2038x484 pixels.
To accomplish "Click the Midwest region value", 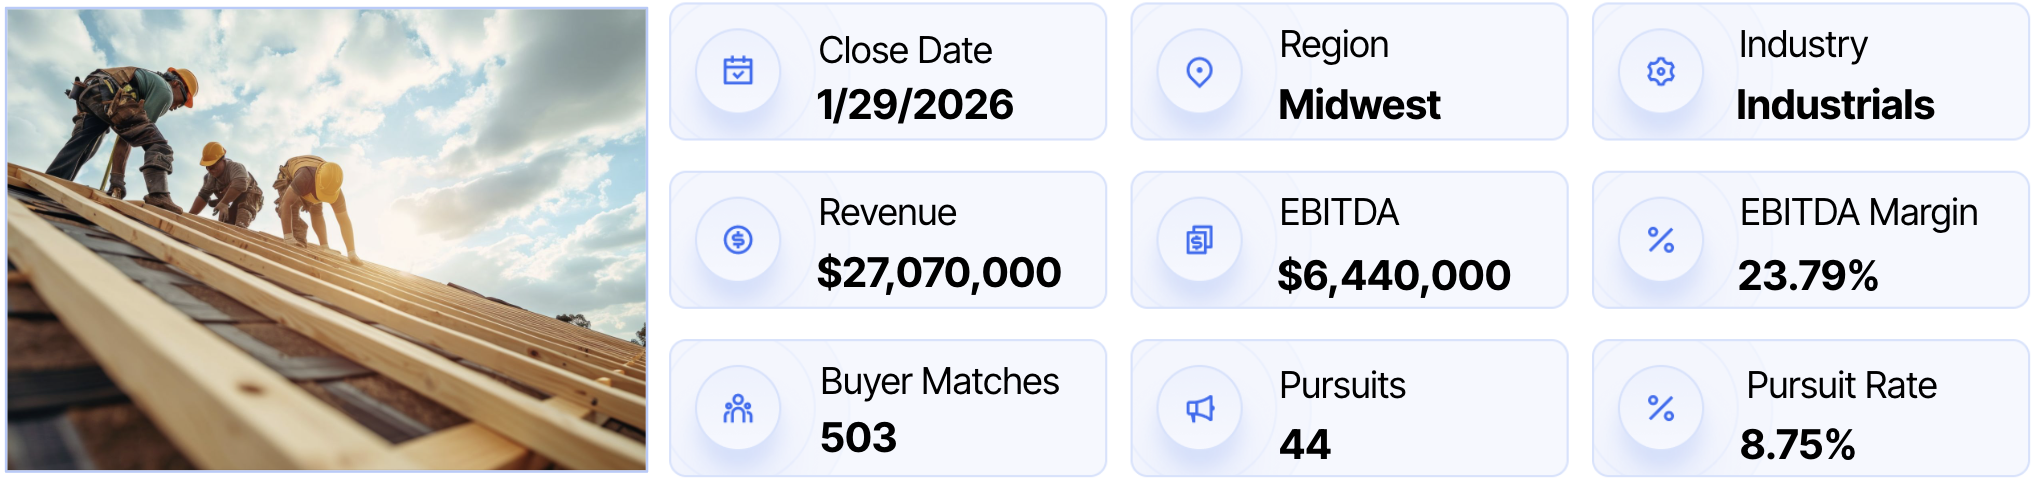I will tap(1359, 105).
